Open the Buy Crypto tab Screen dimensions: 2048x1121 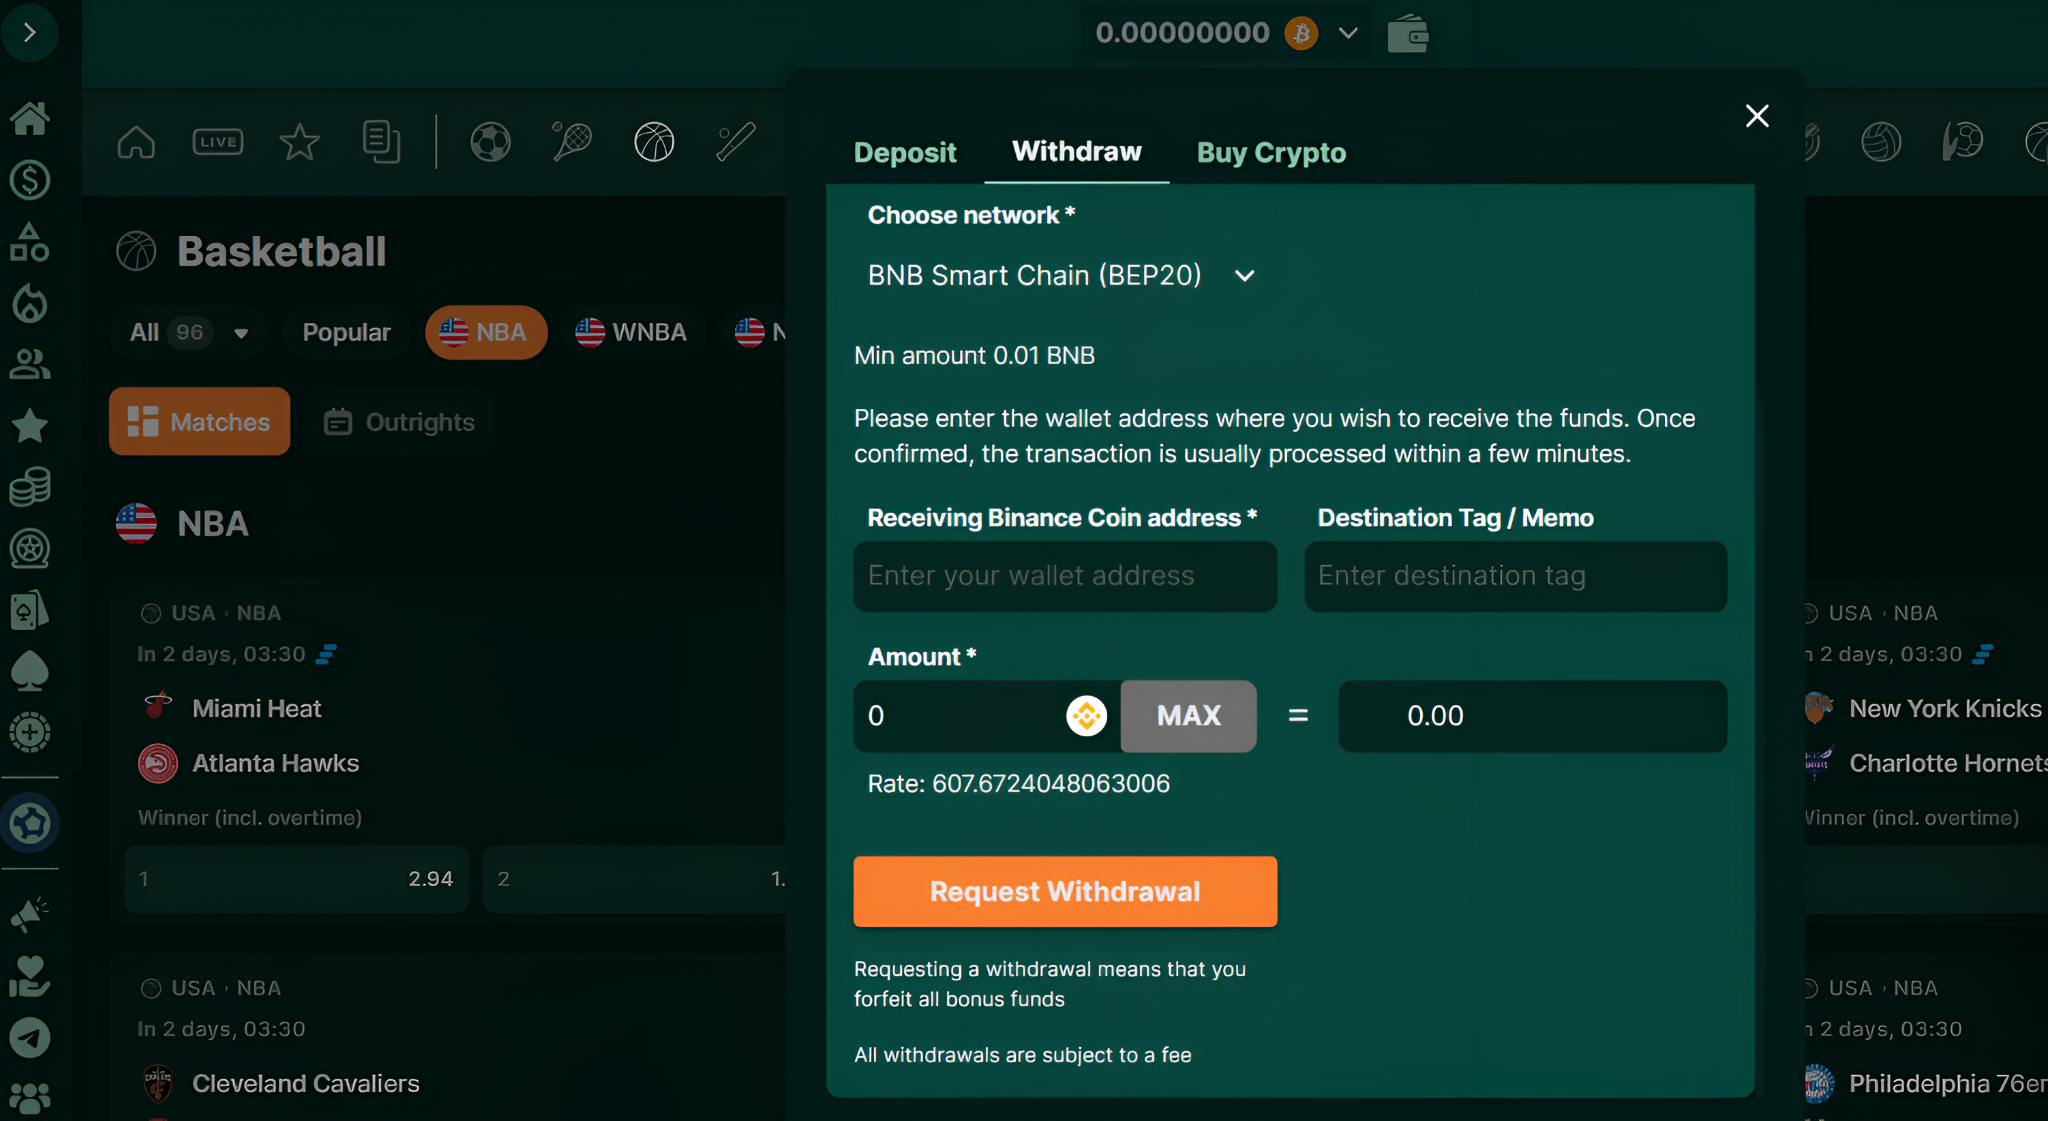coord(1270,152)
